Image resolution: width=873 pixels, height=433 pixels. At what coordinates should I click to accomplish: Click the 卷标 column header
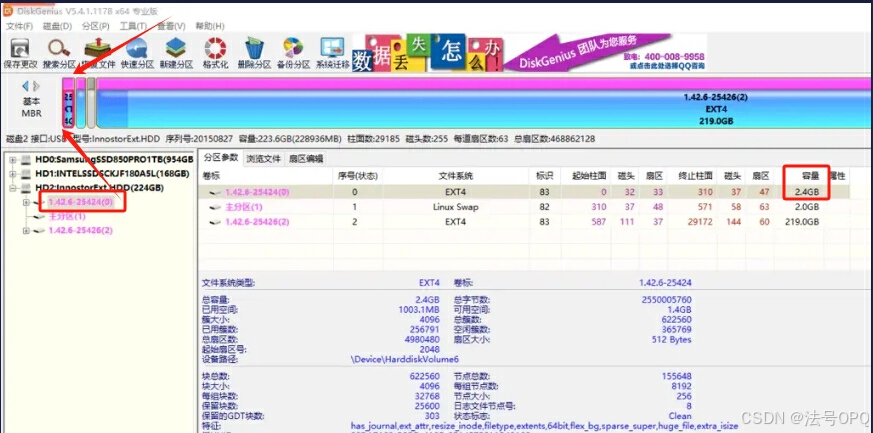(x=266, y=176)
